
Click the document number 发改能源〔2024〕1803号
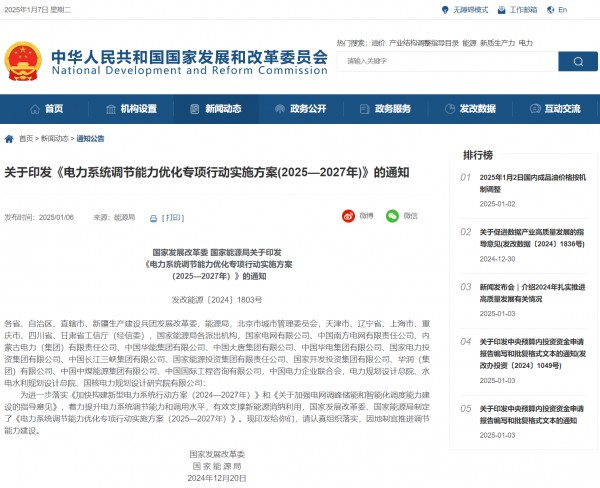click(217, 300)
